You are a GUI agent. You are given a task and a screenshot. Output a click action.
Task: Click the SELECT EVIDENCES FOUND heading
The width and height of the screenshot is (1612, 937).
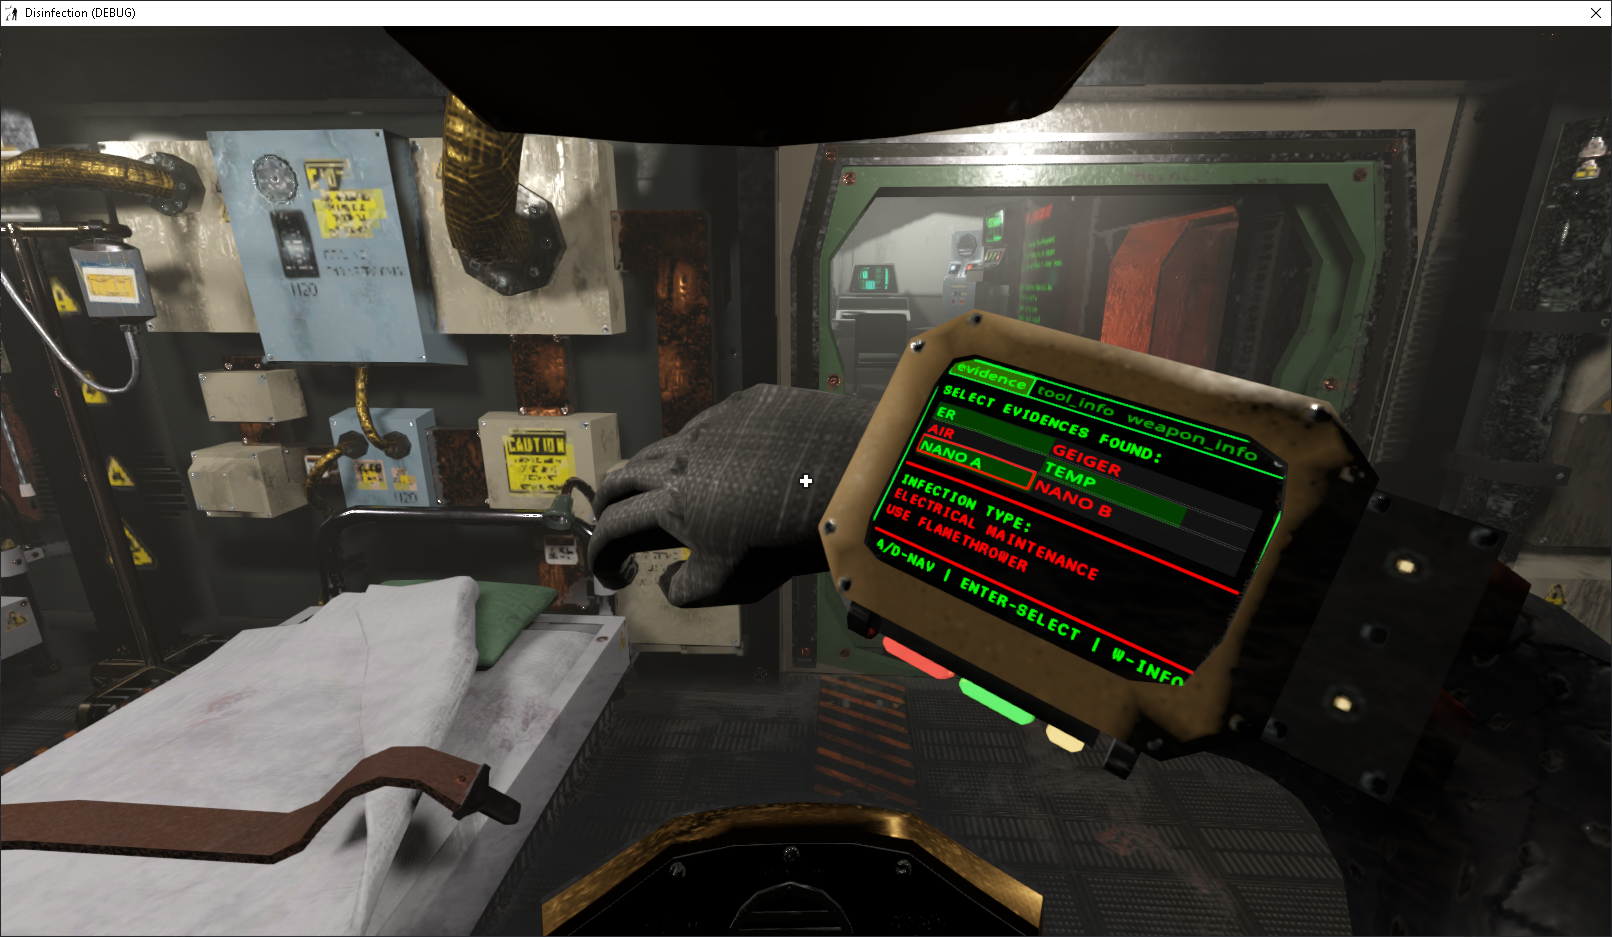tap(1051, 424)
